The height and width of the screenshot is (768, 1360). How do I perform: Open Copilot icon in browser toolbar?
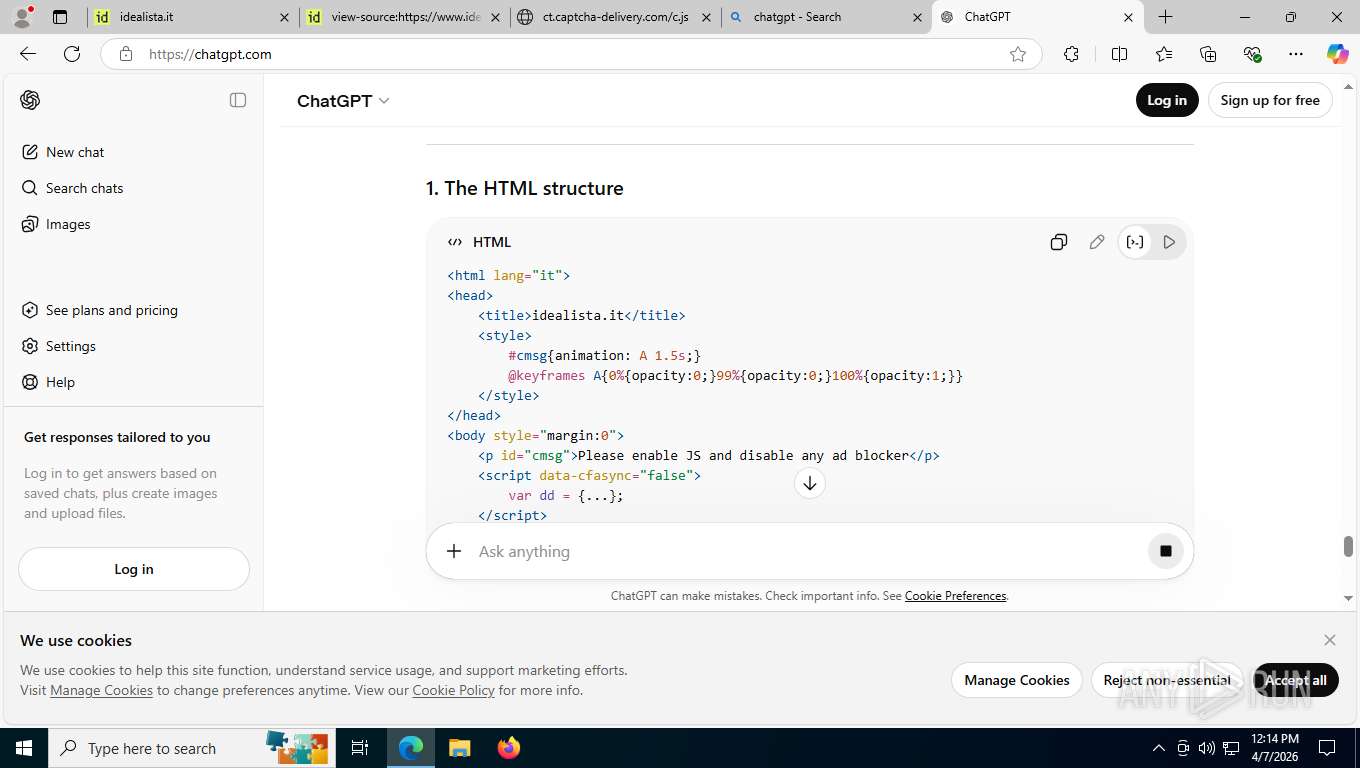1337,54
